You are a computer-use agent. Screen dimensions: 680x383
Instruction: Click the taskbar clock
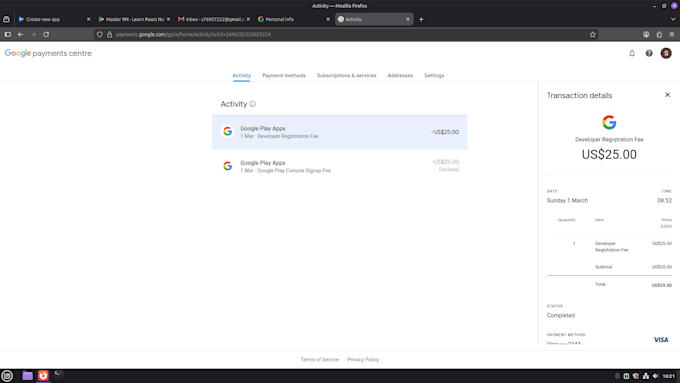click(669, 376)
